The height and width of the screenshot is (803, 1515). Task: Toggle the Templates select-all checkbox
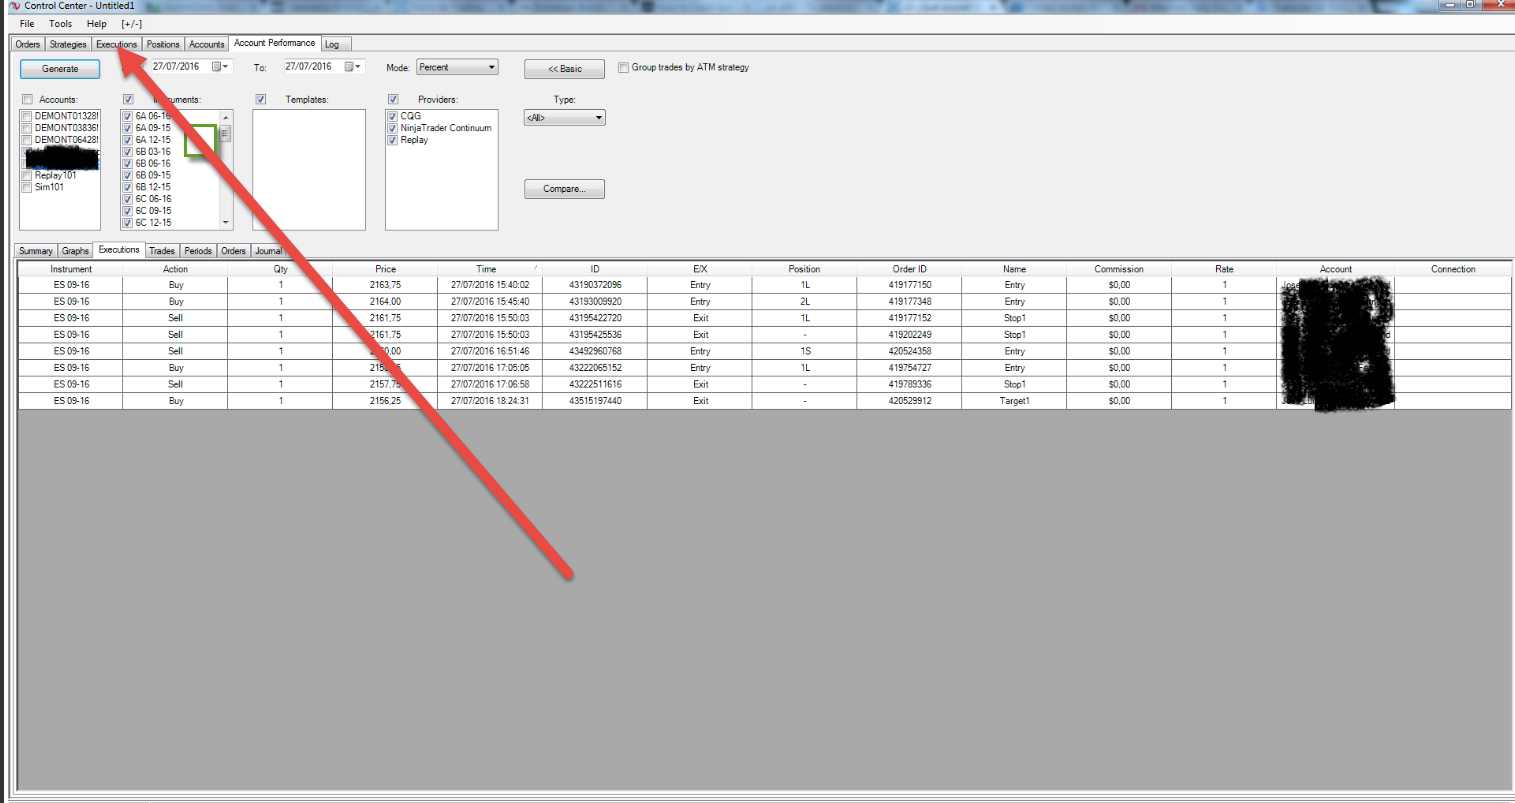click(261, 99)
